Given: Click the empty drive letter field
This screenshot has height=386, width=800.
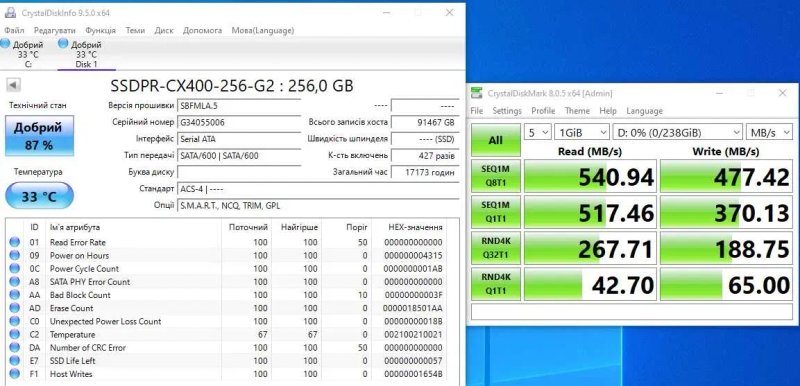Looking at the screenshot, I should (x=239, y=172).
